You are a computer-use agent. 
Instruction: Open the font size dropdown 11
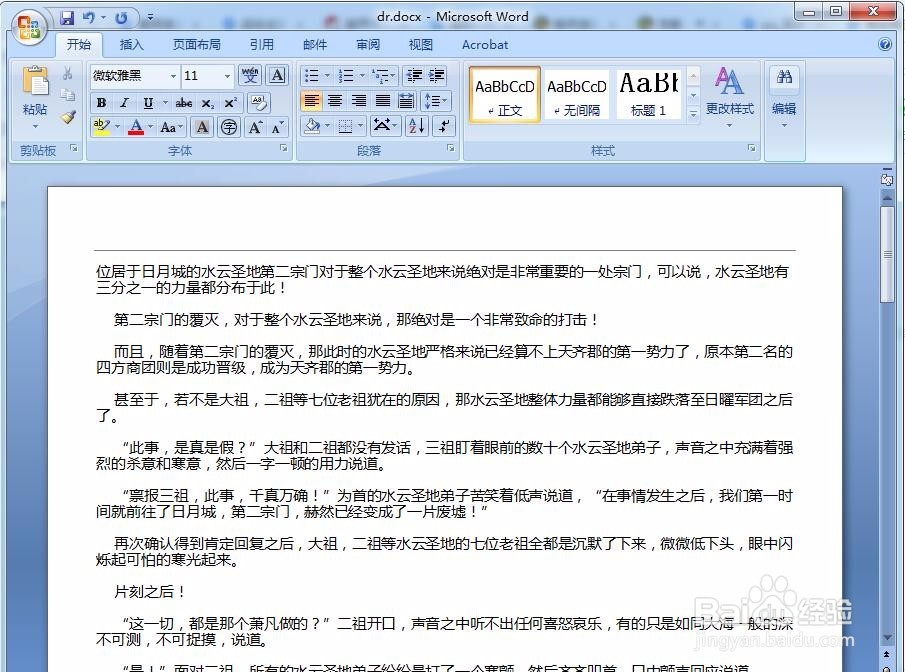coord(227,76)
